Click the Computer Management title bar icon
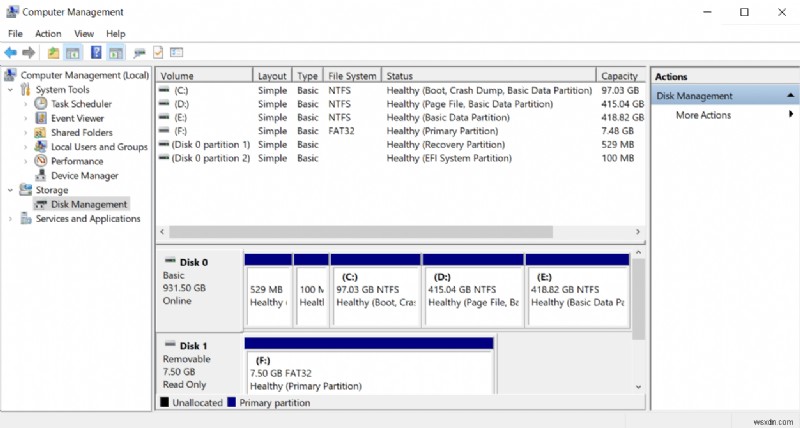The height and width of the screenshot is (428, 800). pyautogui.click(x=12, y=12)
